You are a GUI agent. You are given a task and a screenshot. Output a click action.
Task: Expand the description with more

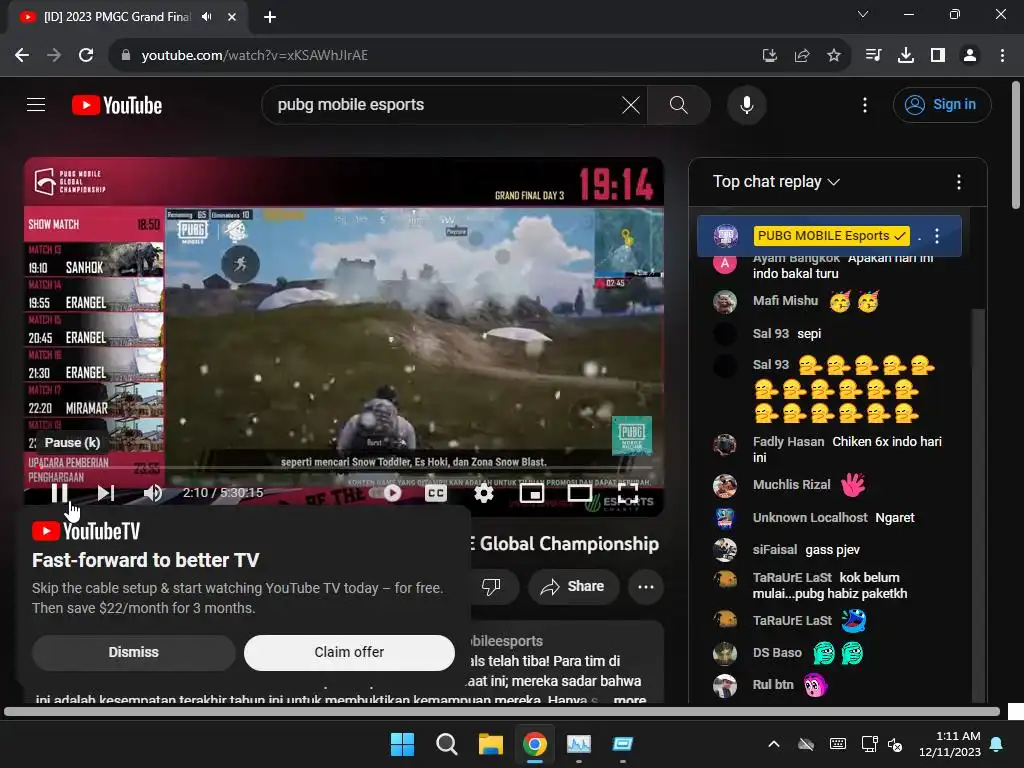630,699
